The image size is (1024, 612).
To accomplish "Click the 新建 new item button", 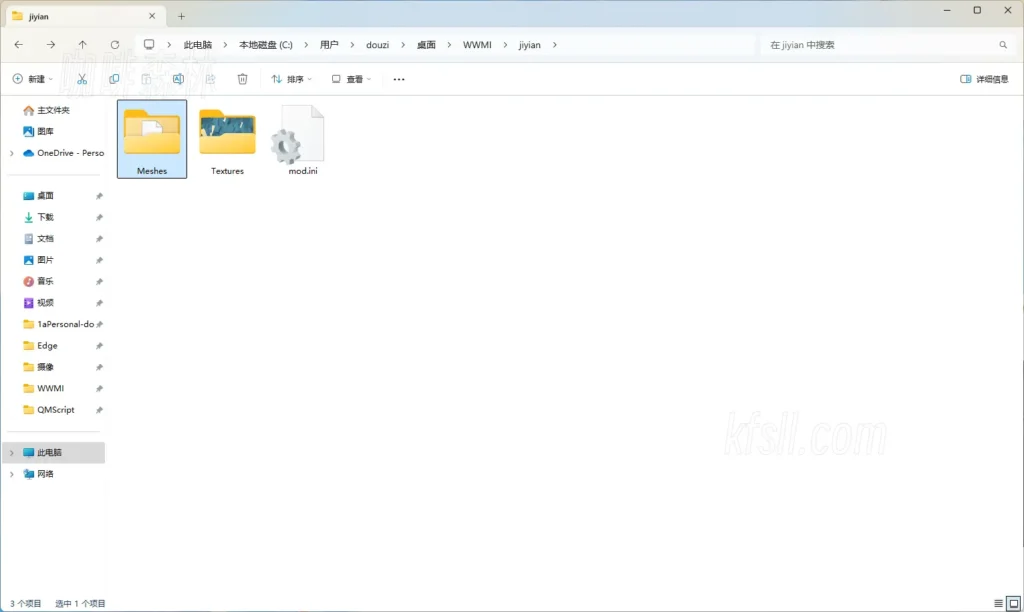I will click(33, 79).
